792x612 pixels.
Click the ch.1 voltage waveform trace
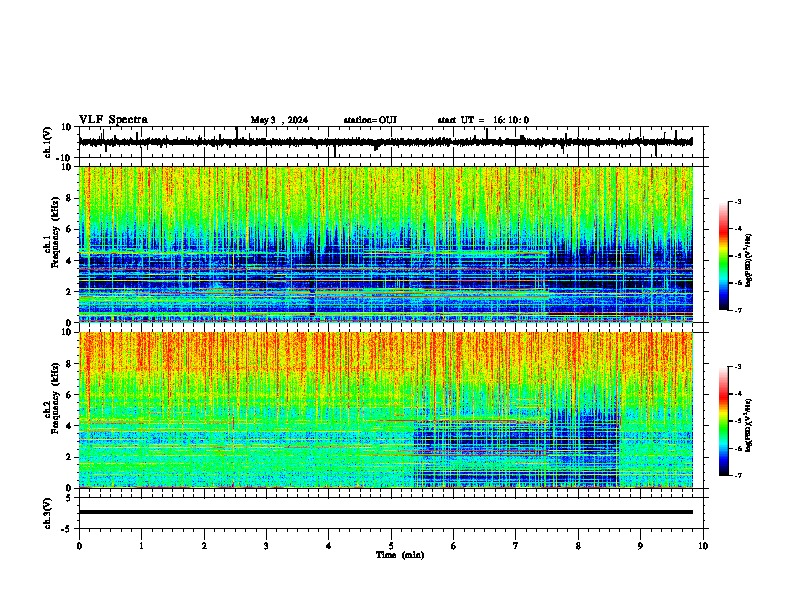(385, 142)
